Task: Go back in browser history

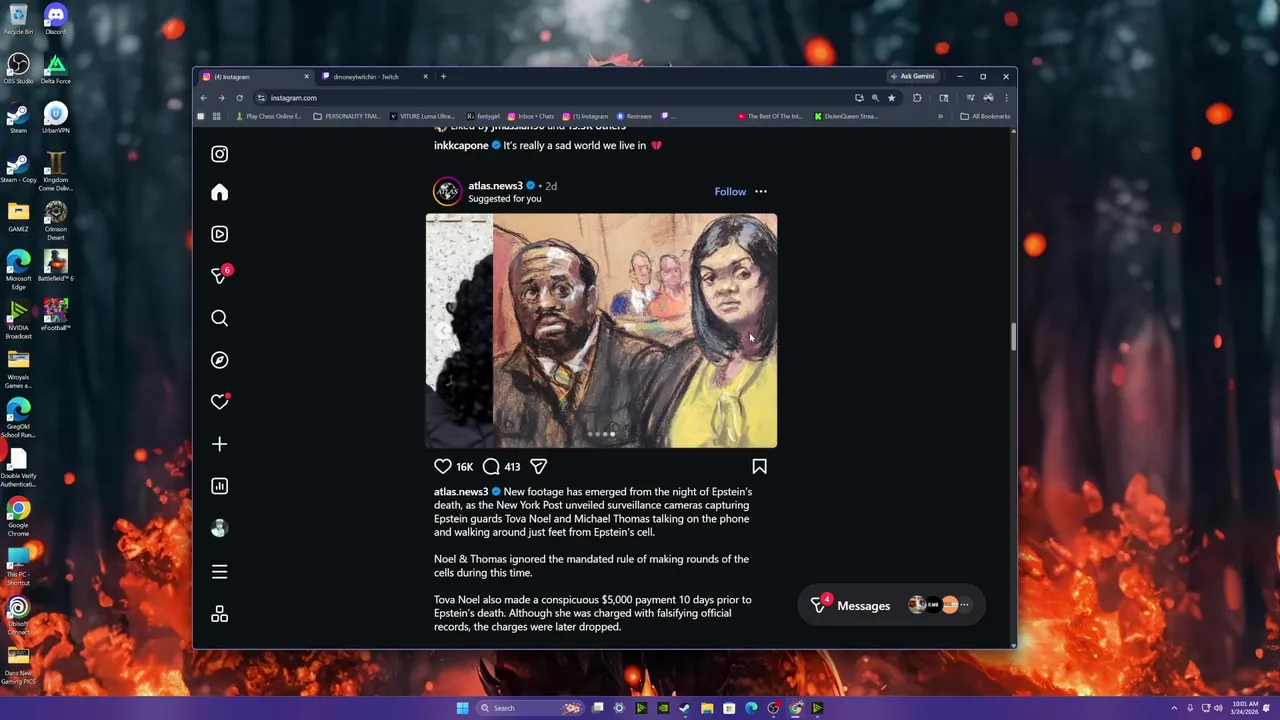Action: [x=203, y=98]
